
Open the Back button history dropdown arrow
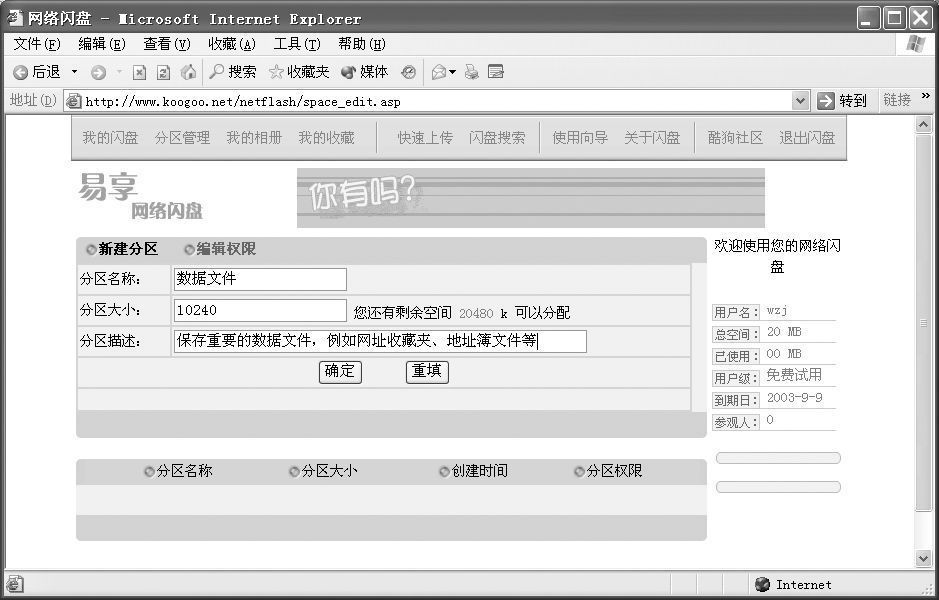pos(74,72)
